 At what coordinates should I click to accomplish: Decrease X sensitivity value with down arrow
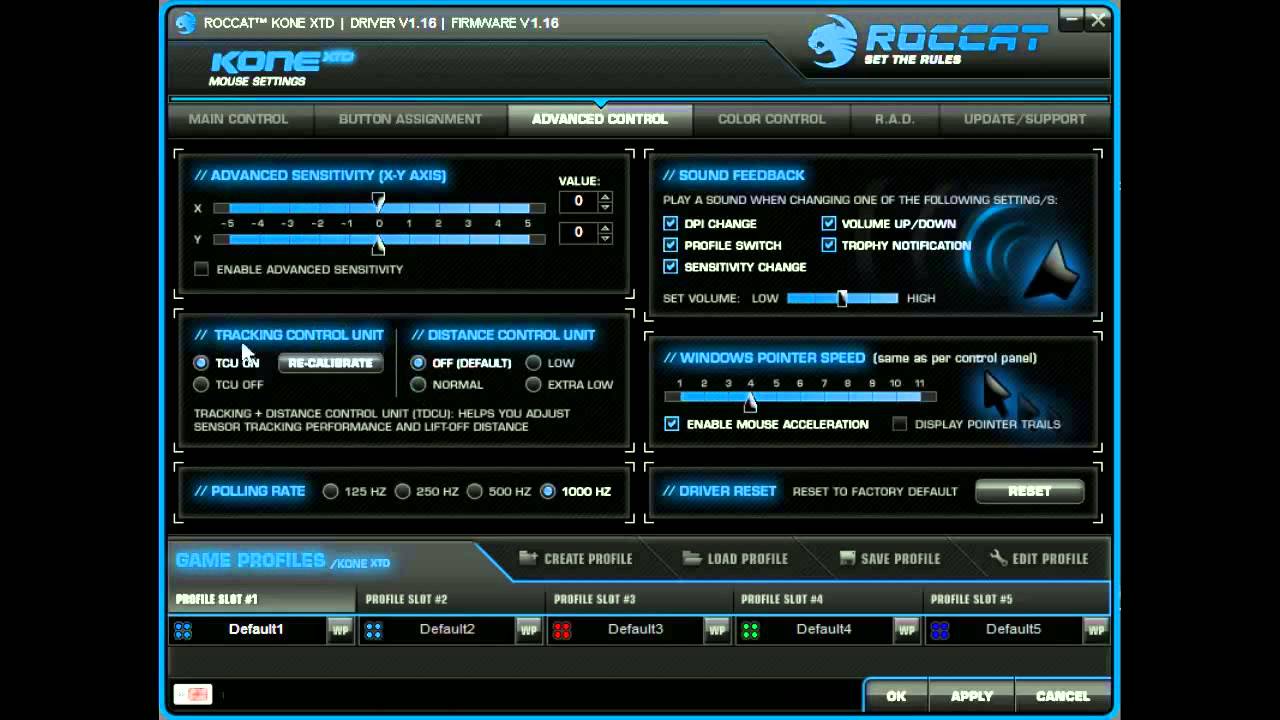605,206
